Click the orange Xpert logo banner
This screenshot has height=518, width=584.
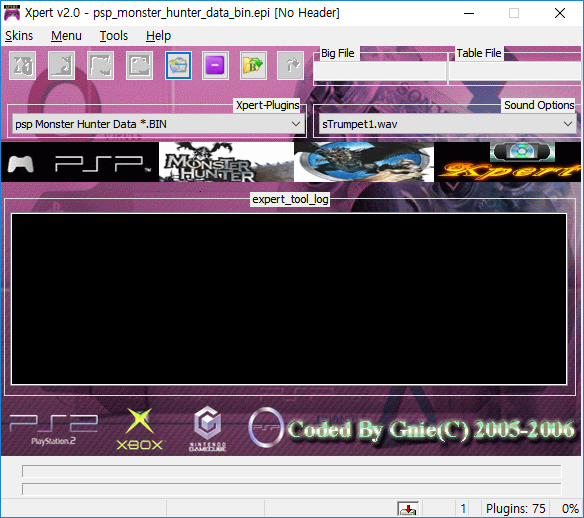point(507,162)
